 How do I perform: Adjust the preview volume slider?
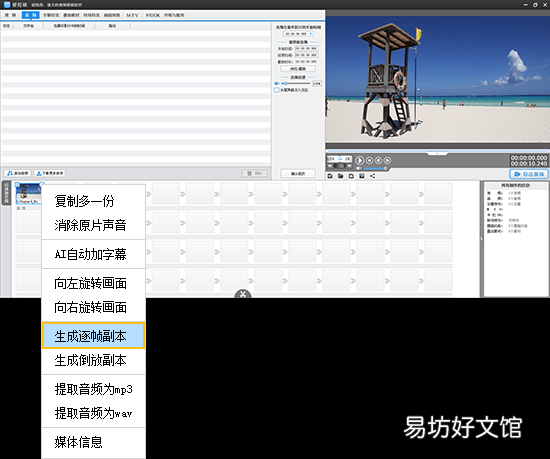(375, 169)
